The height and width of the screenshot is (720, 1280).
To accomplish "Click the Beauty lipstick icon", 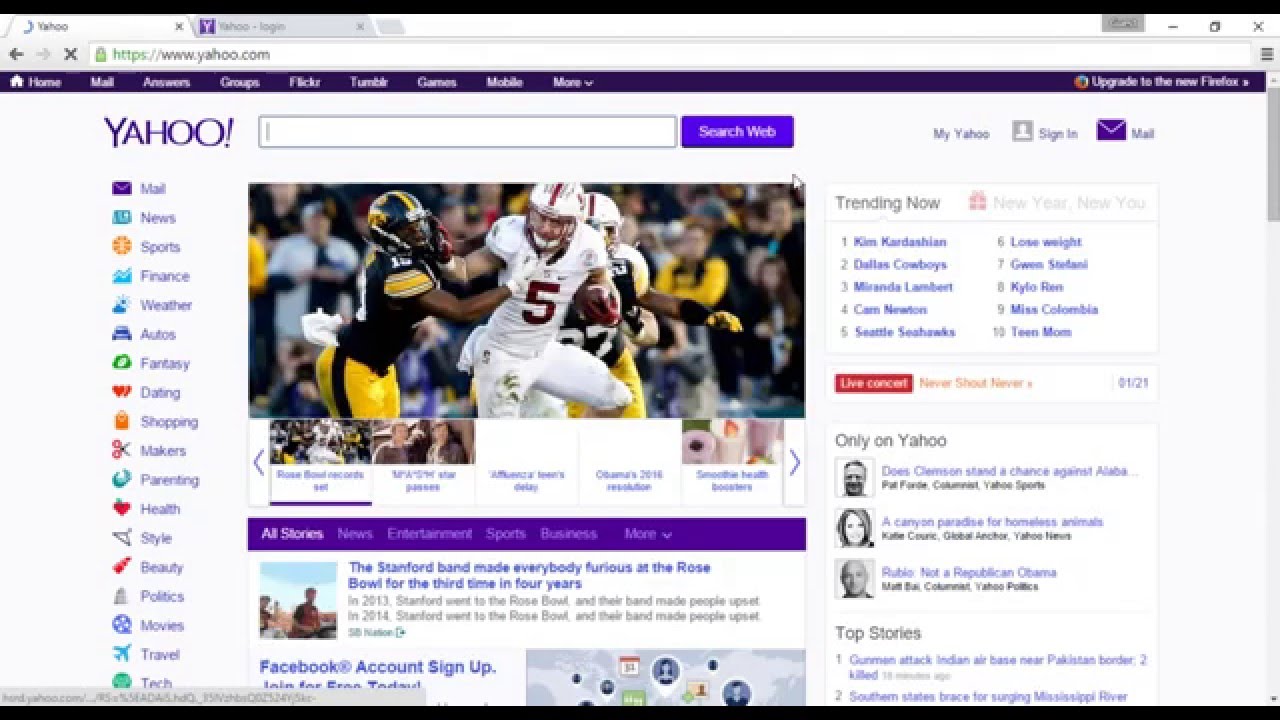I will point(122,566).
